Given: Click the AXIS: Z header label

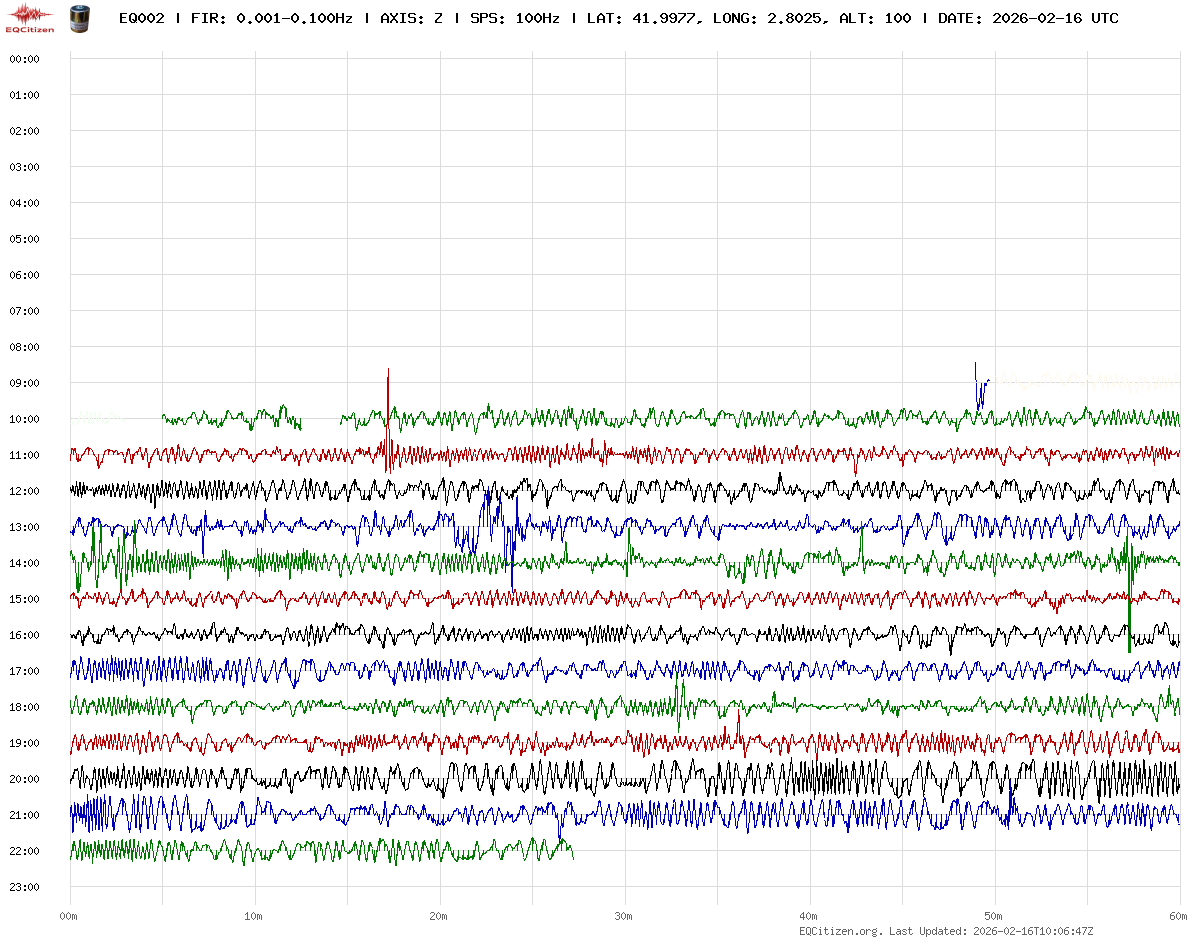Looking at the screenshot, I should pyautogui.click(x=412, y=19).
